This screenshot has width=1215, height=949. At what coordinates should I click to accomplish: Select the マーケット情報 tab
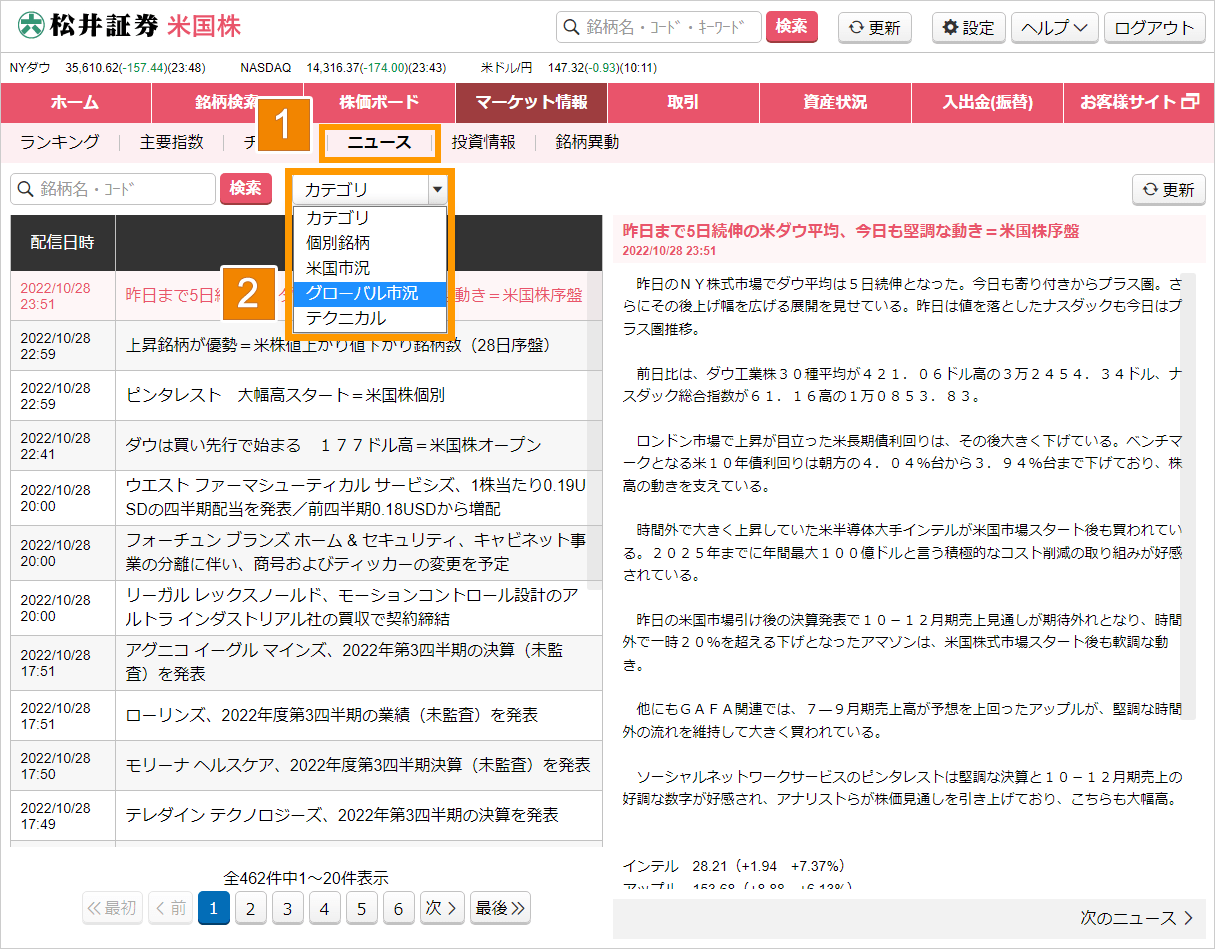click(x=531, y=103)
